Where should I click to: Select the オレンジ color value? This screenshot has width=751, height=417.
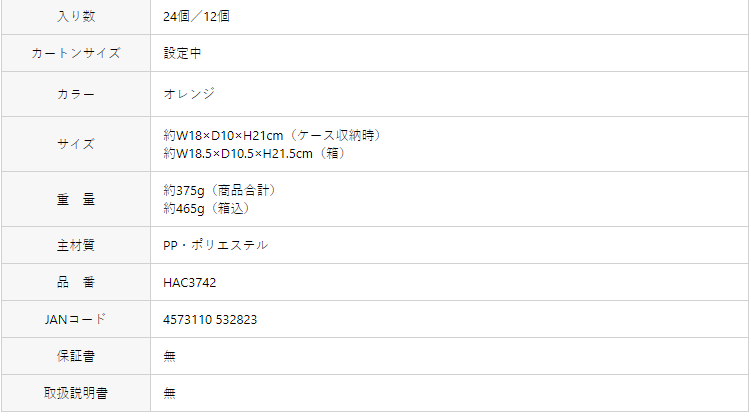pos(189,94)
